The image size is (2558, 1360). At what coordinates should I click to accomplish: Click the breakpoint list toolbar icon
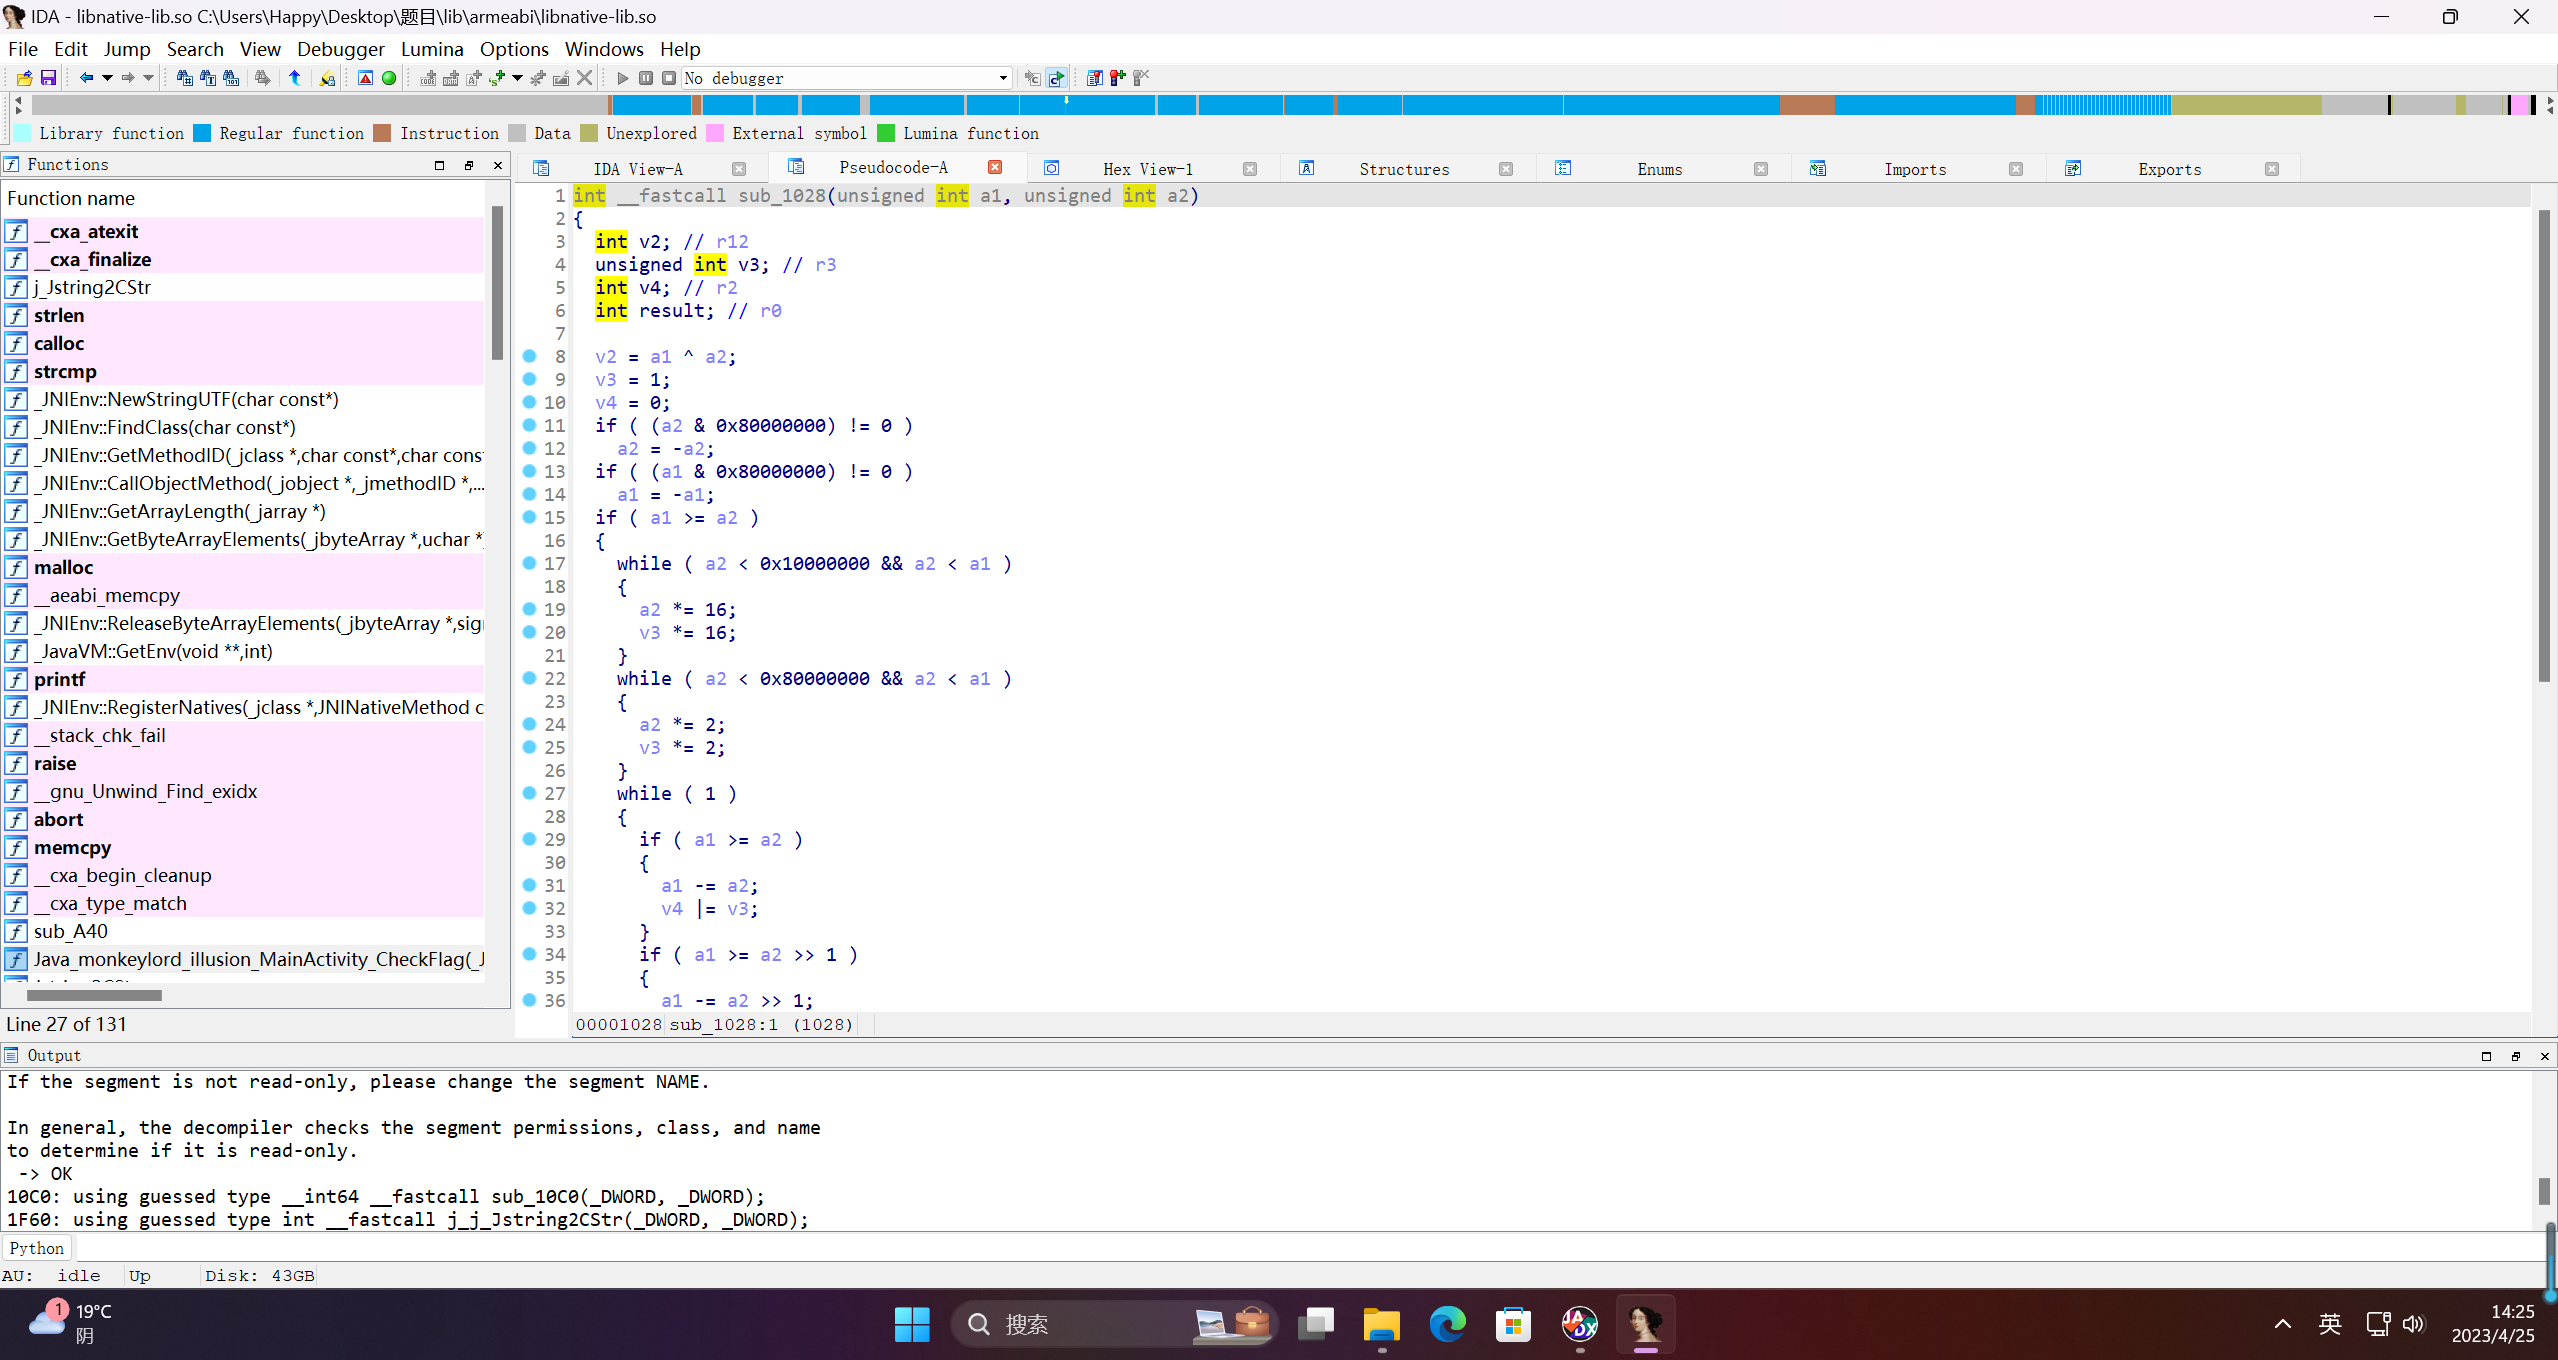[x=1095, y=78]
